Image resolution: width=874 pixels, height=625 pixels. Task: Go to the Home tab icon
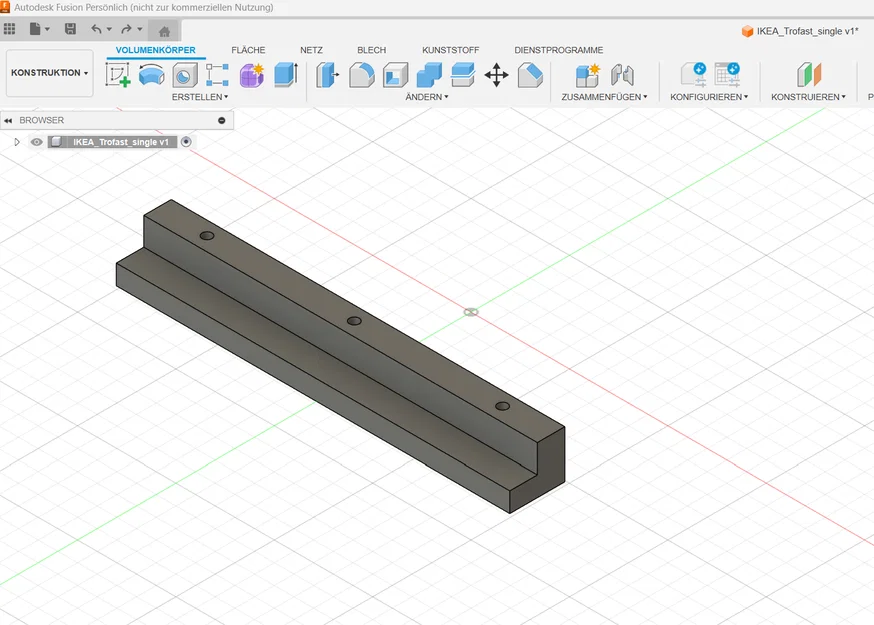164,31
